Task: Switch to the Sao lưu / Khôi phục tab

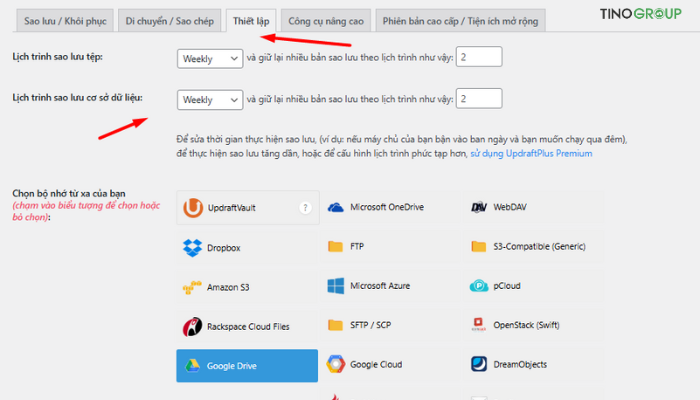Action: [65, 21]
